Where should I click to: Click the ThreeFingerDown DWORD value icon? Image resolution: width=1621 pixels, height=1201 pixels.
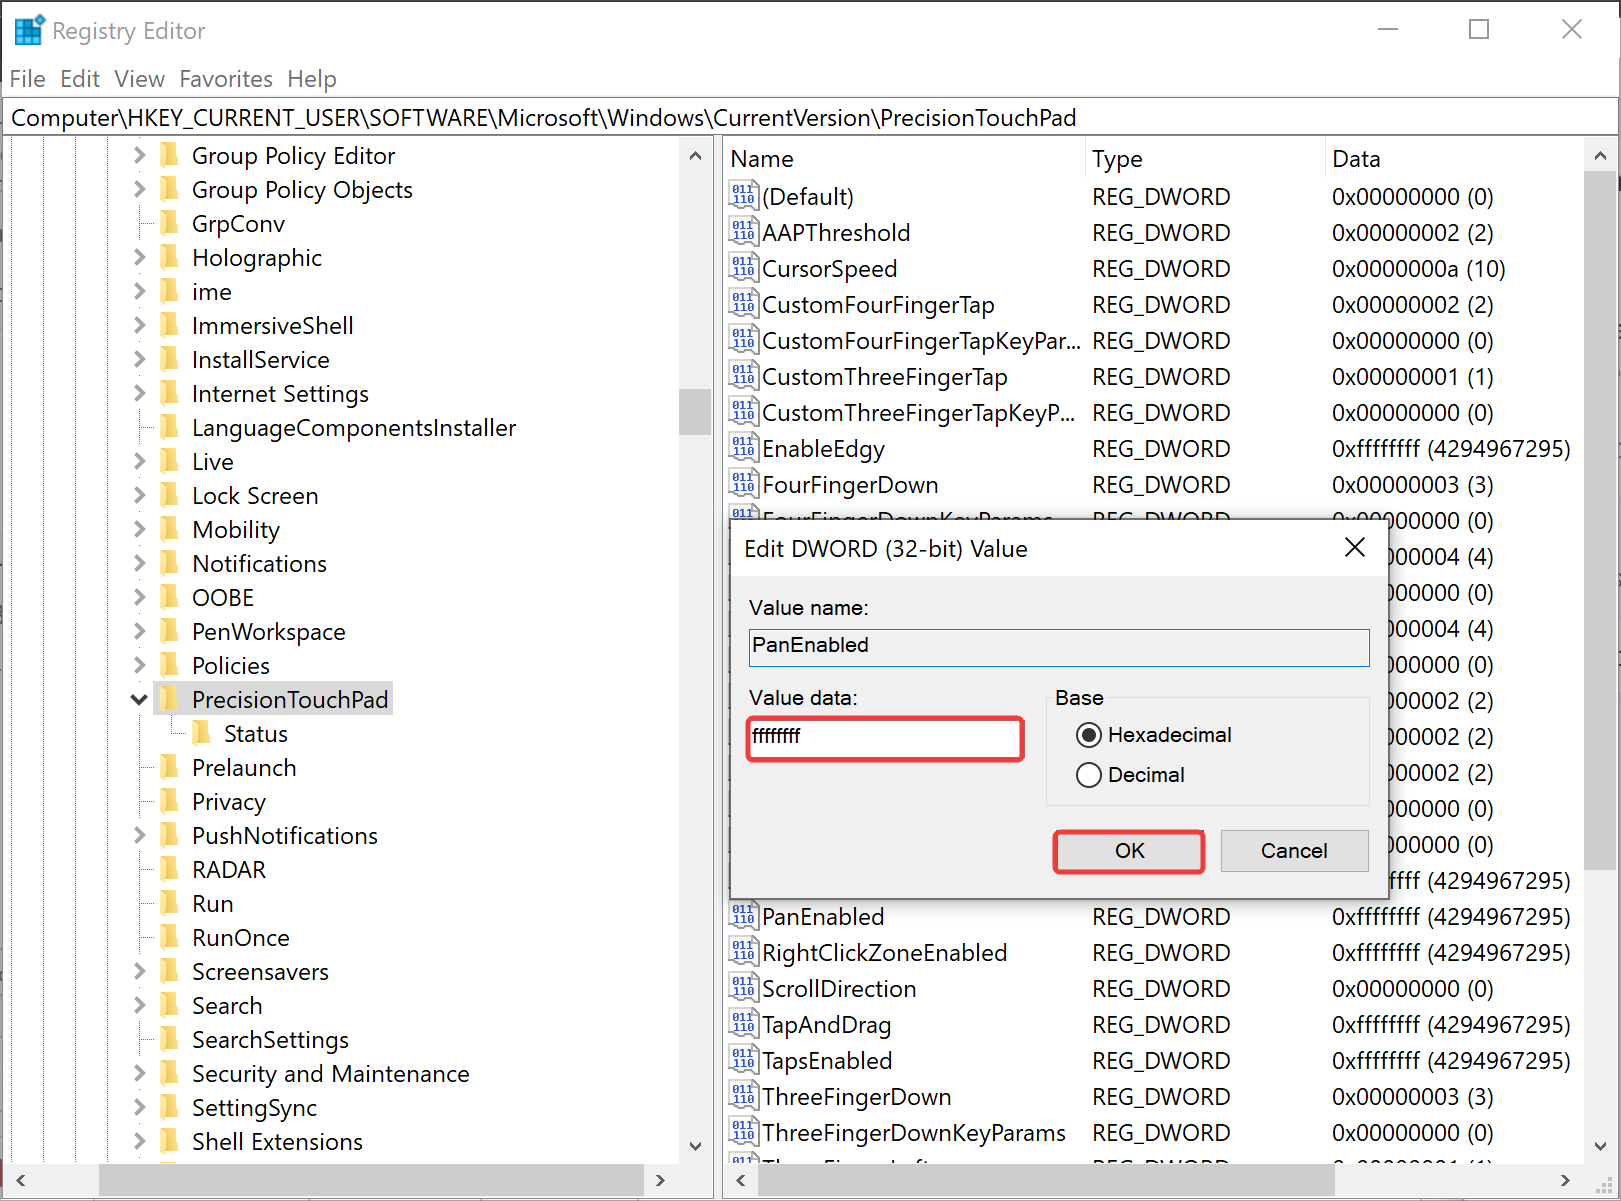tap(743, 1096)
